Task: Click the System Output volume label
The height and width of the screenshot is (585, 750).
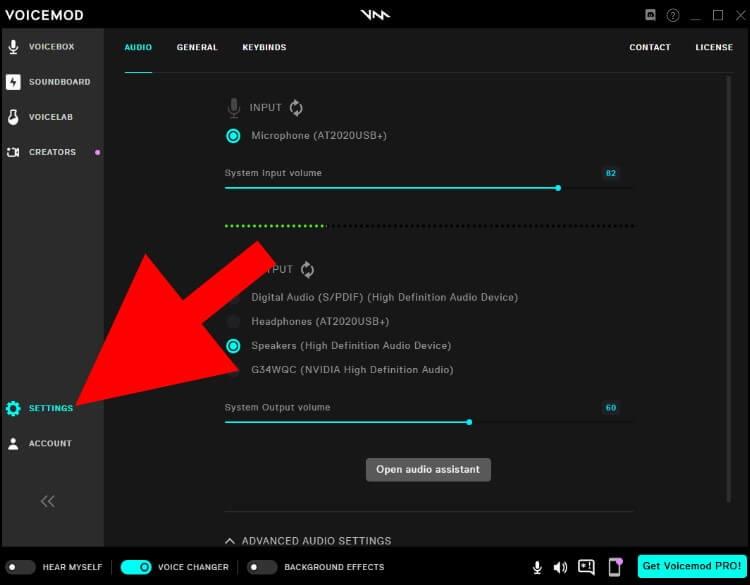Action: 277,408
